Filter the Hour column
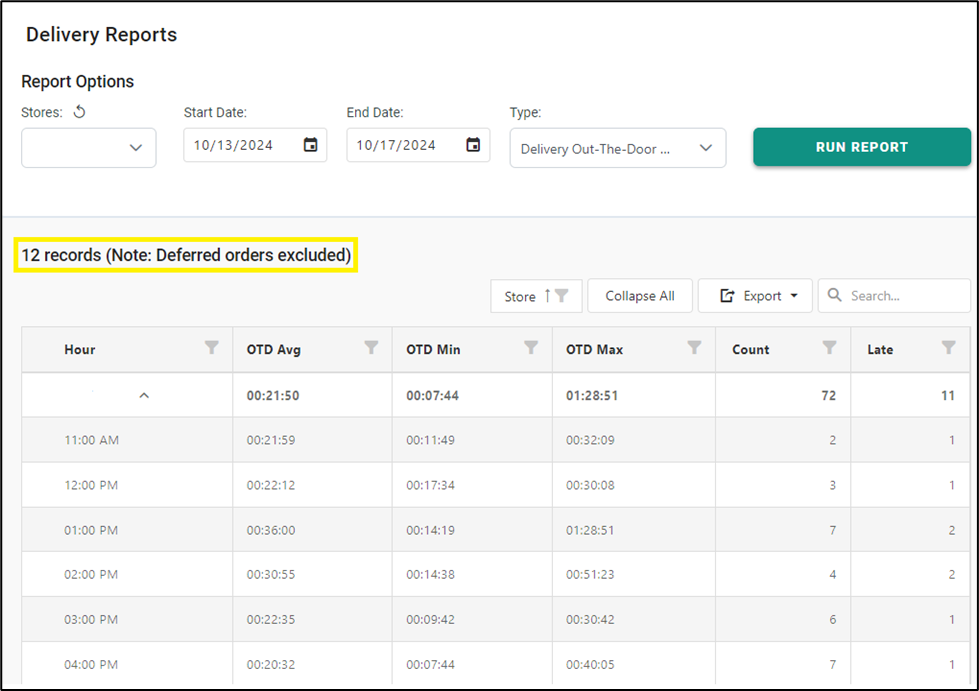This screenshot has height=691, width=979. [212, 348]
